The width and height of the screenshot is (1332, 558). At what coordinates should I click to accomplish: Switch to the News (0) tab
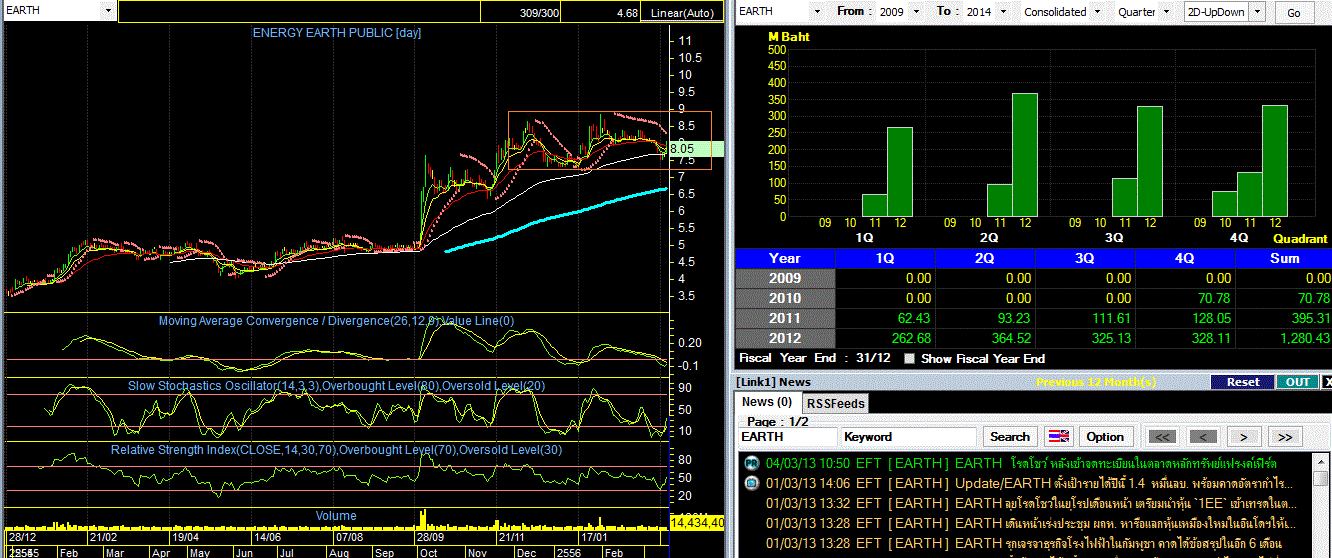(766, 401)
